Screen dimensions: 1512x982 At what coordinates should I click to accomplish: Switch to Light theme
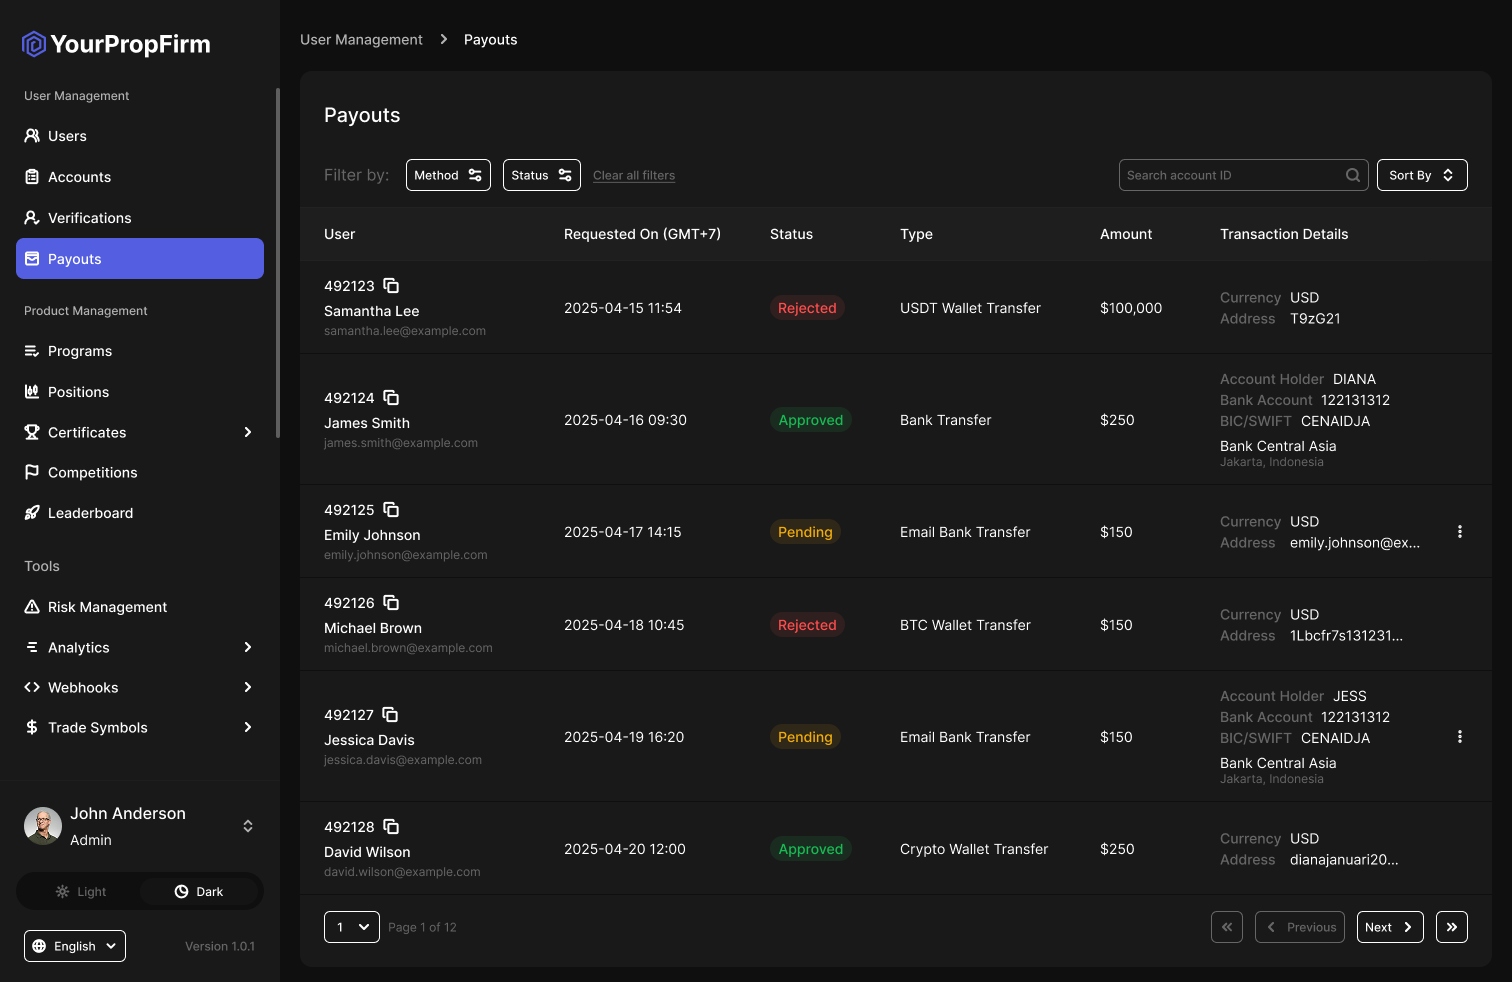[81, 891]
